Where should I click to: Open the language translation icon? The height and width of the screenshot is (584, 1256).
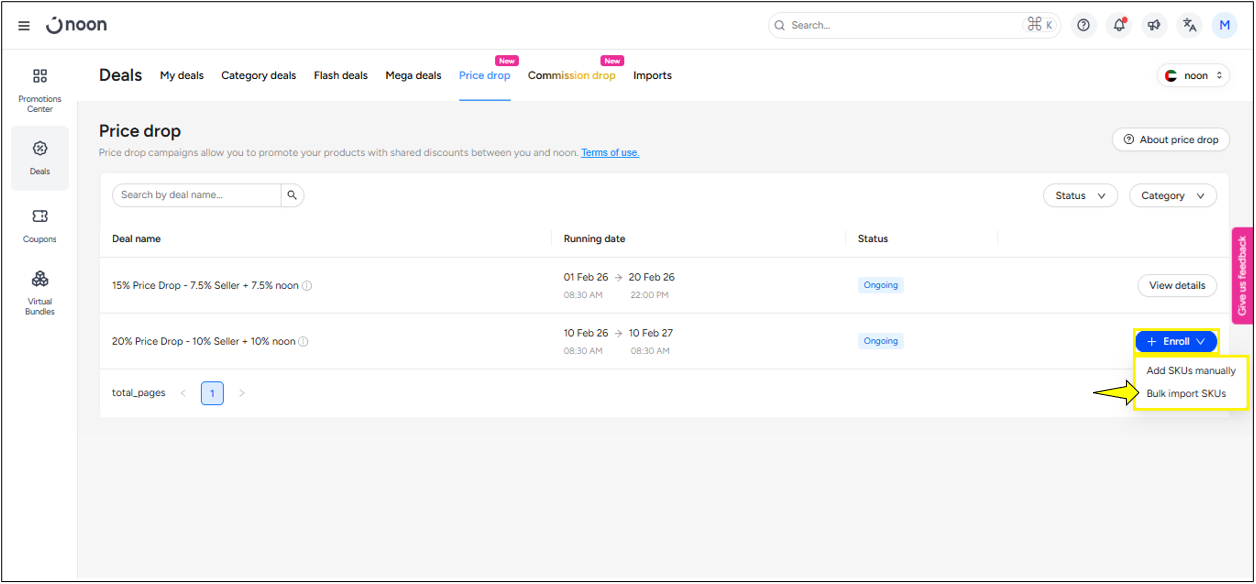click(1189, 26)
